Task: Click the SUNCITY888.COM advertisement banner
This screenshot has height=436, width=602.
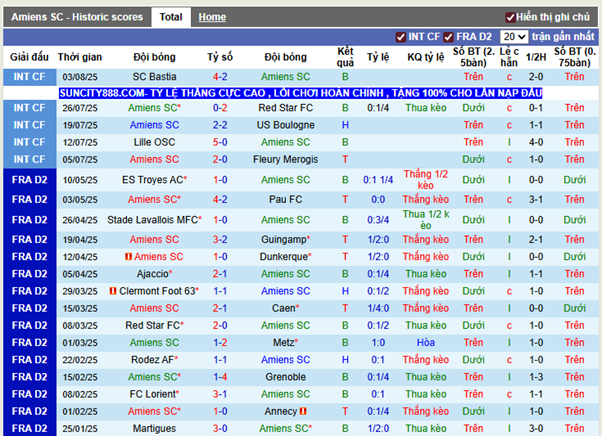Action: (300, 93)
